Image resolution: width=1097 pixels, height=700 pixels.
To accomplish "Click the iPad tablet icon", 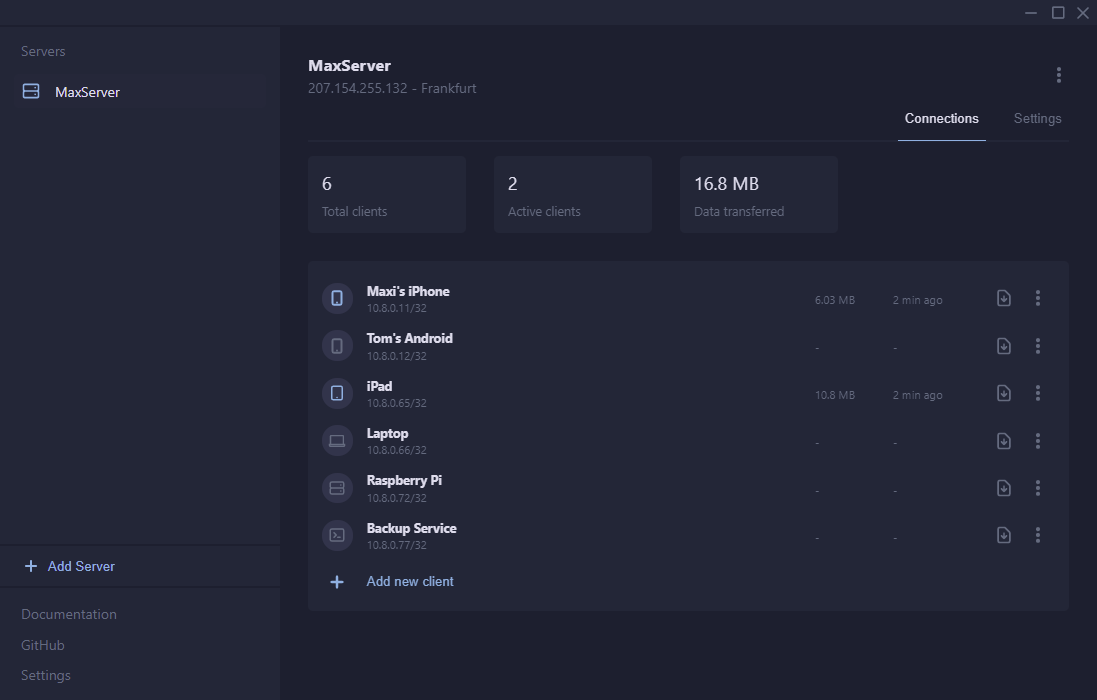I will tap(337, 393).
